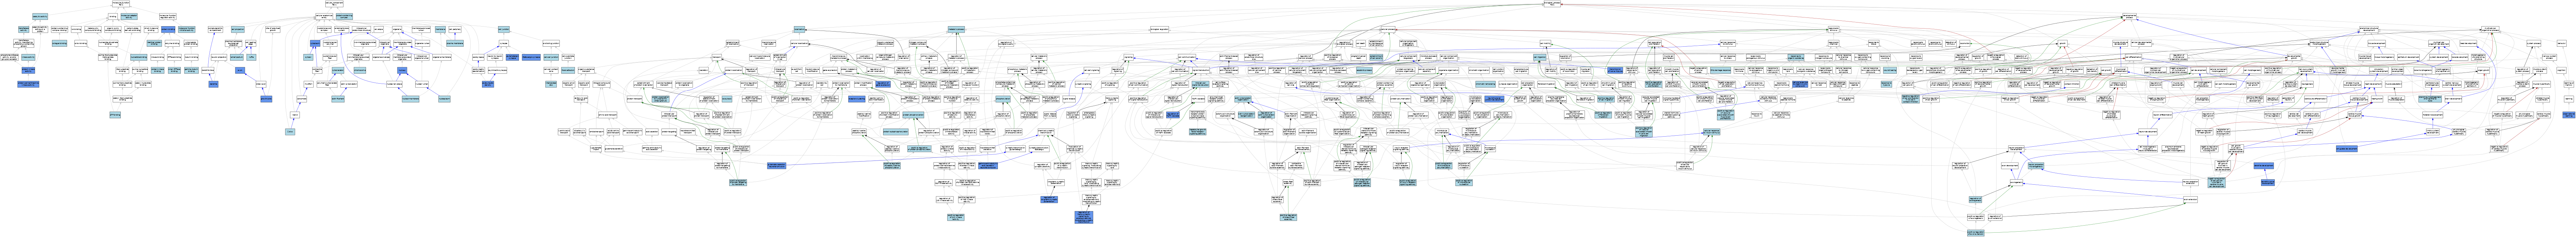Select the 'signal transduction' node
The height and width of the screenshot is (237, 2576).
(x=1201, y=70)
